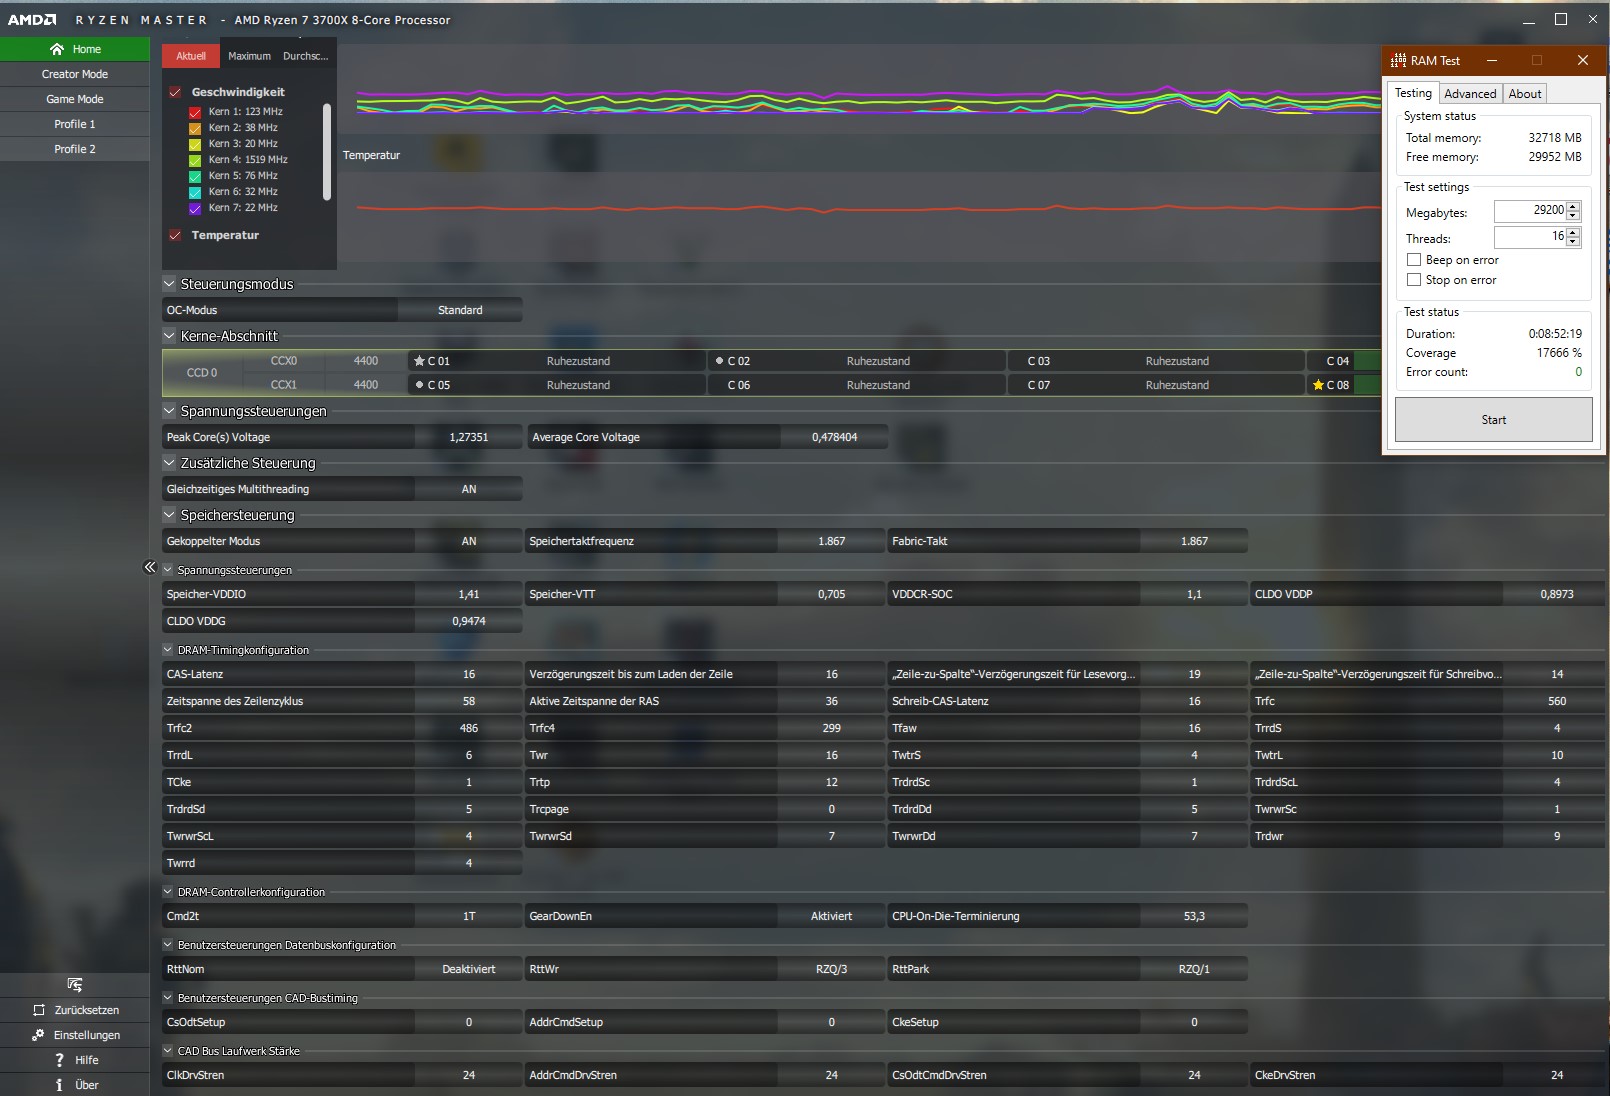Collapse Benutzersteuerungen CAD-Bustiming section
The width and height of the screenshot is (1610, 1096).
pyautogui.click(x=168, y=998)
